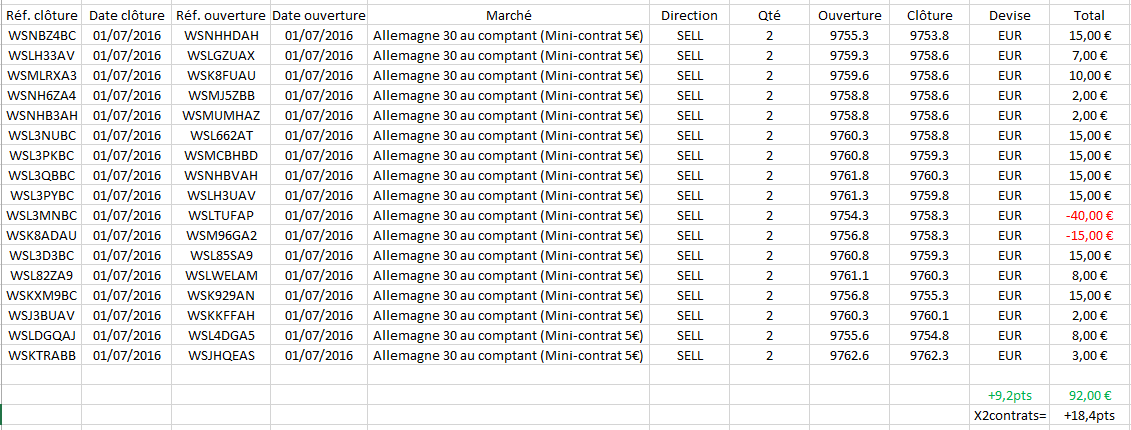Viewport: 1131px width, 430px height.
Task: Select the "Direction" header cell
Action: coord(689,16)
